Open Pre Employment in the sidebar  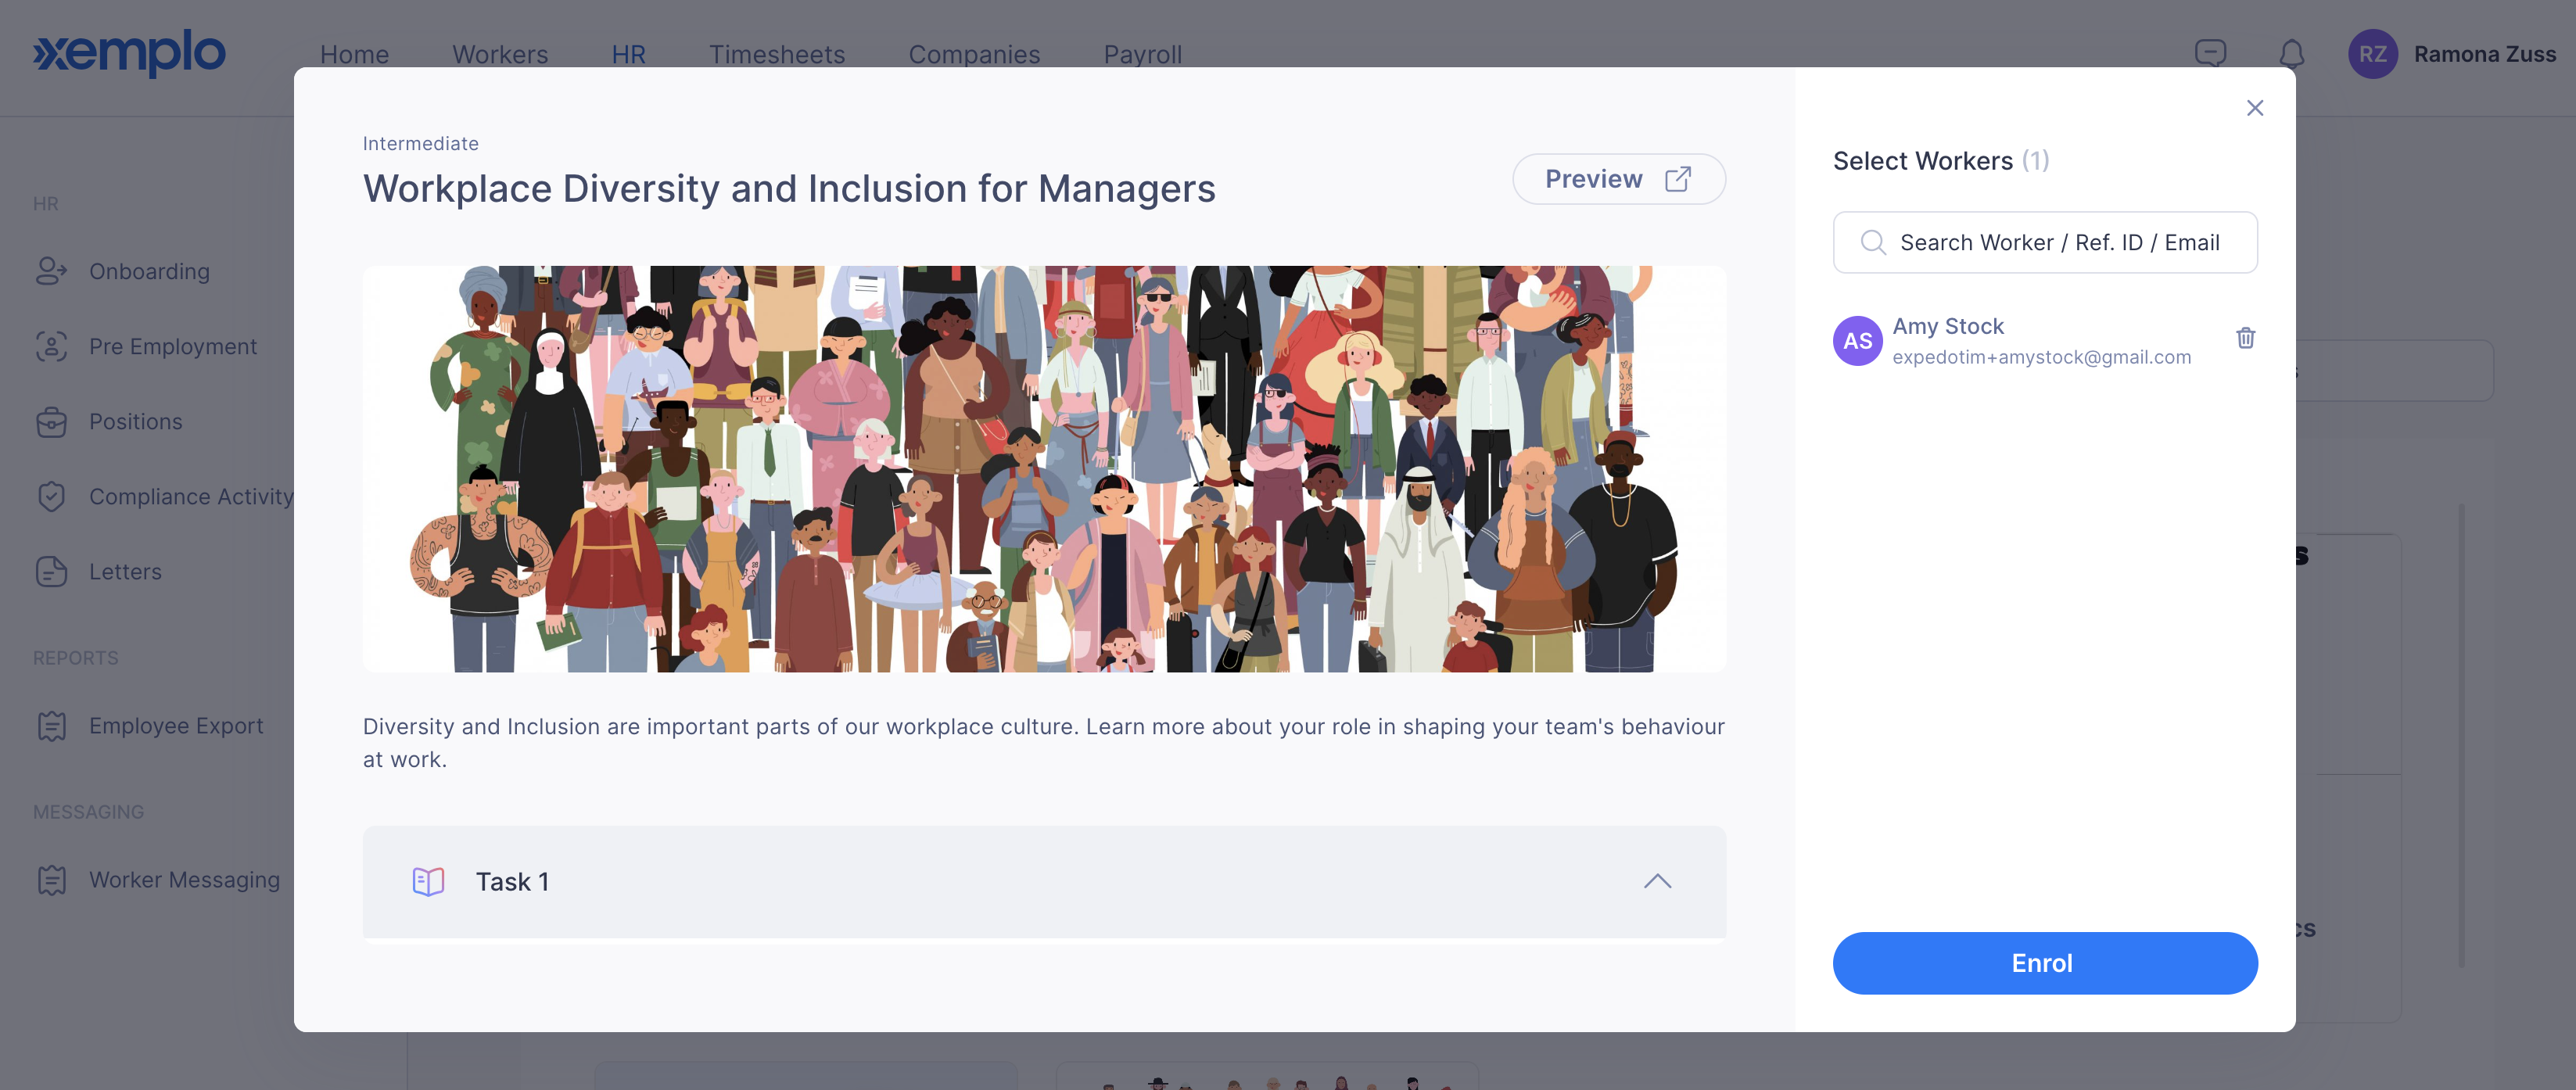coord(172,346)
